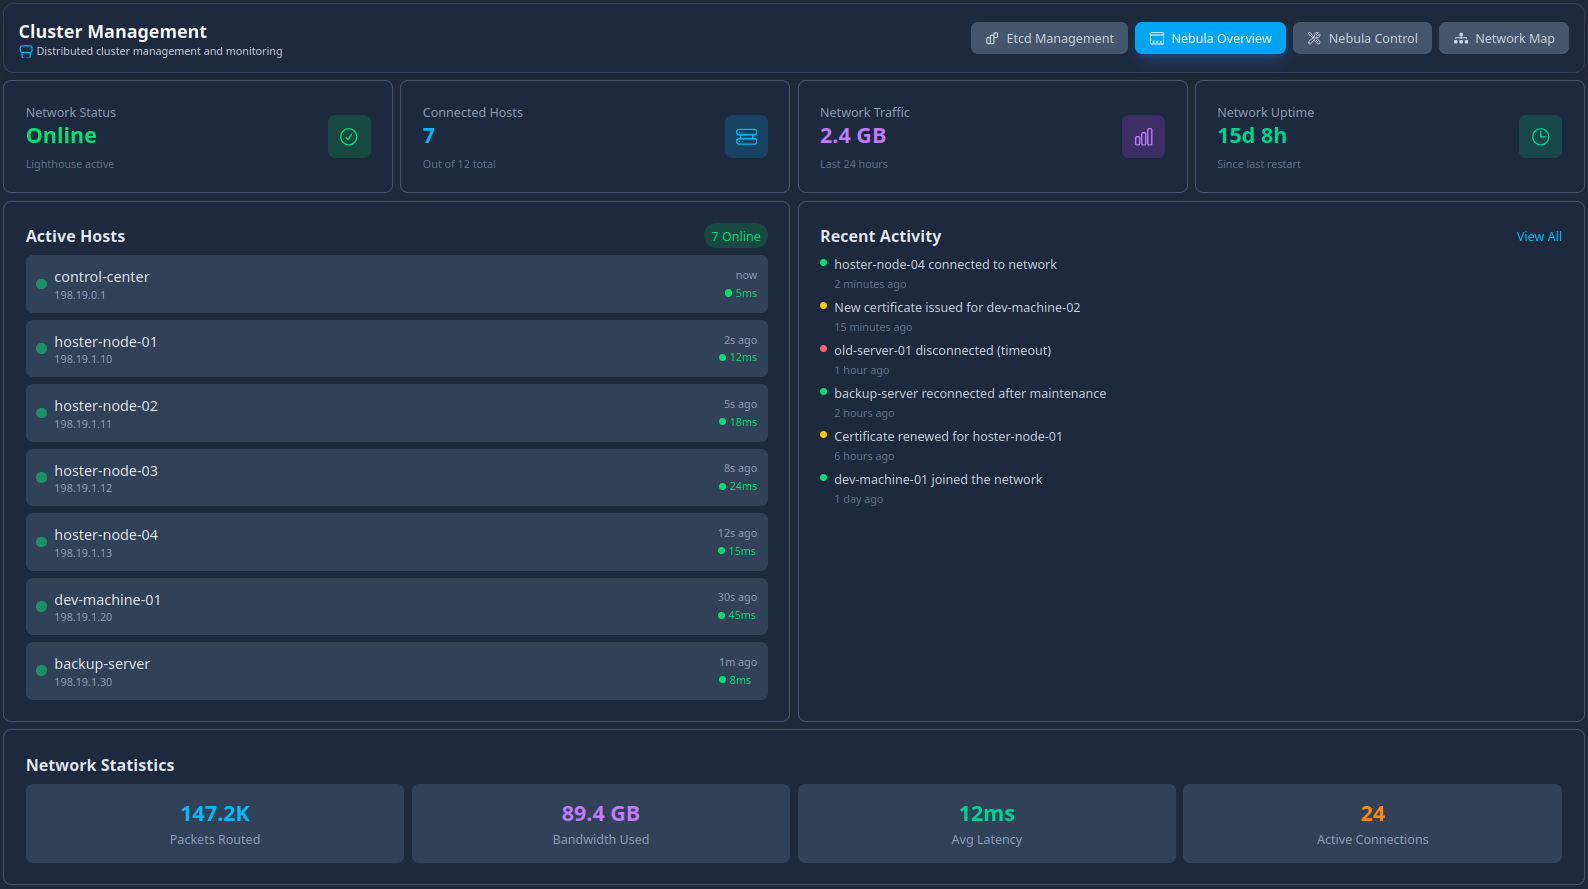Open the Etcd Management tab
Image resolution: width=1588 pixels, height=889 pixels.
tap(1049, 38)
